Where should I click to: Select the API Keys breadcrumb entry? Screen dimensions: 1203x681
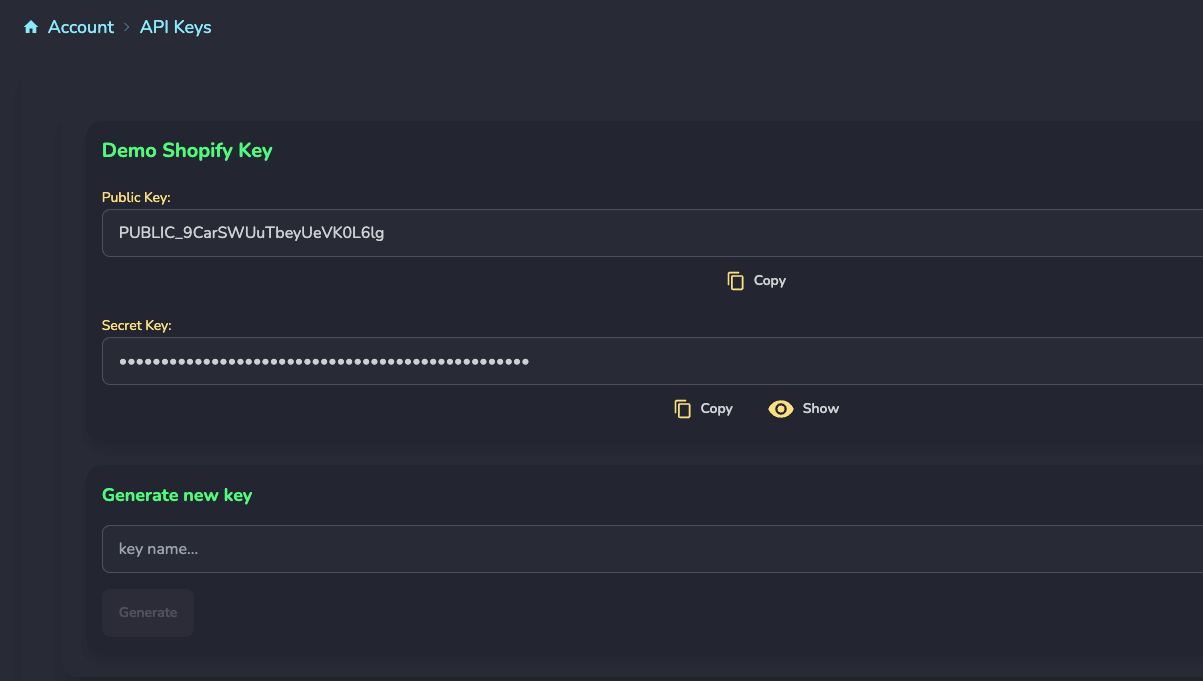[175, 26]
